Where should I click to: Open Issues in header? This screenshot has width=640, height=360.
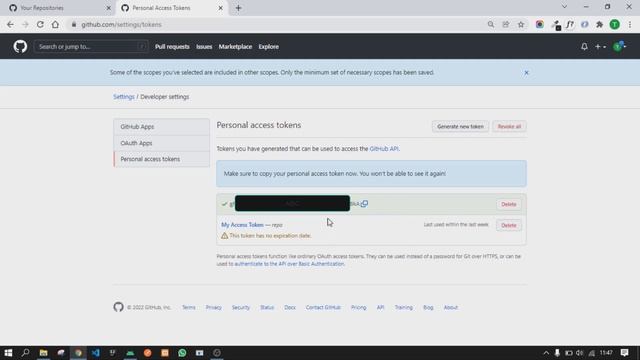point(204,47)
